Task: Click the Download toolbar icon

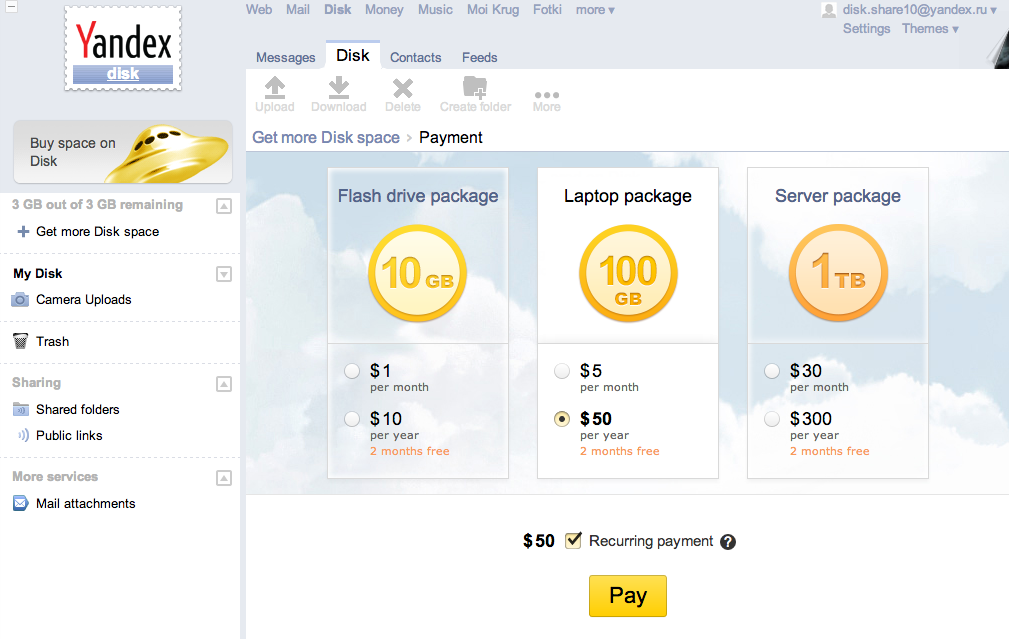Action: click(x=338, y=88)
